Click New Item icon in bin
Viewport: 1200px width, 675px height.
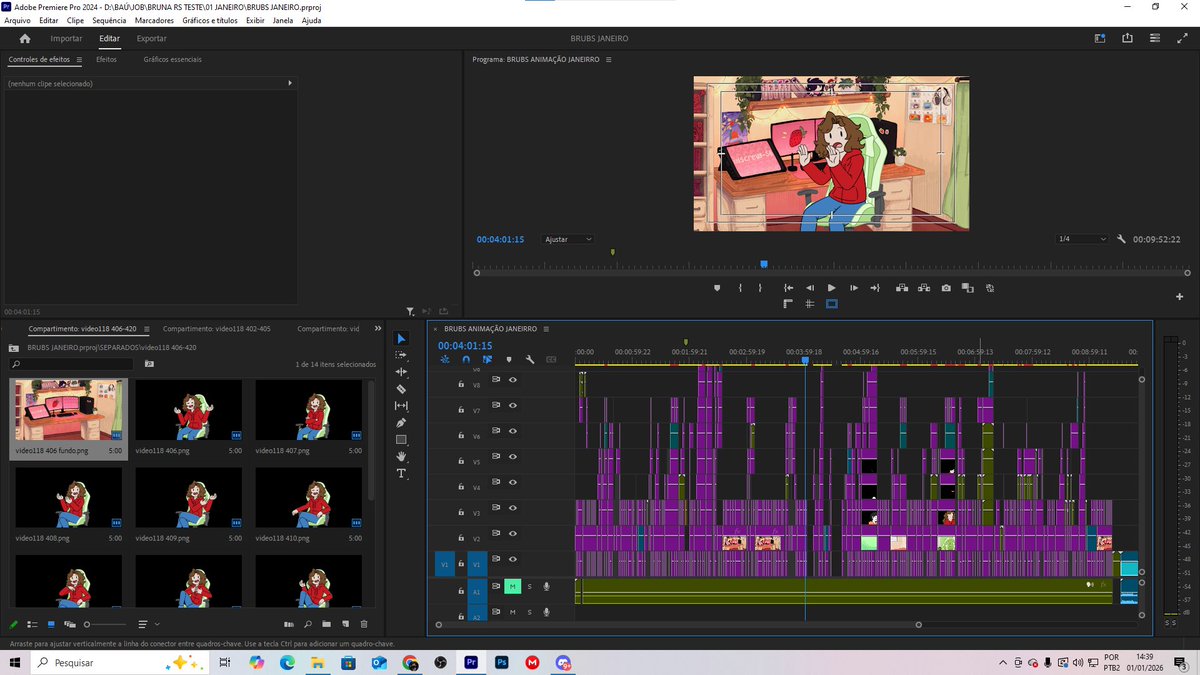(344, 624)
